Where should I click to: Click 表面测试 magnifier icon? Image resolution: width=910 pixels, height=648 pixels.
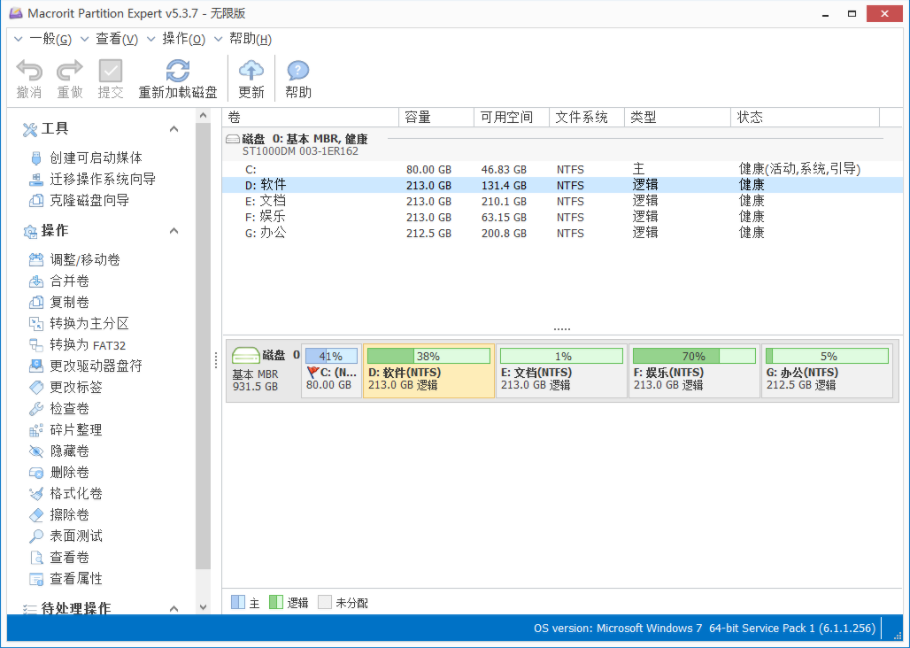[36, 536]
